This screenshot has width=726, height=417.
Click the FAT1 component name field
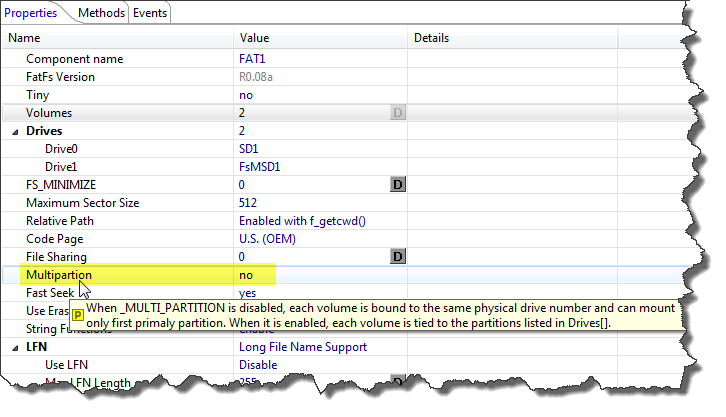tap(252, 59)
